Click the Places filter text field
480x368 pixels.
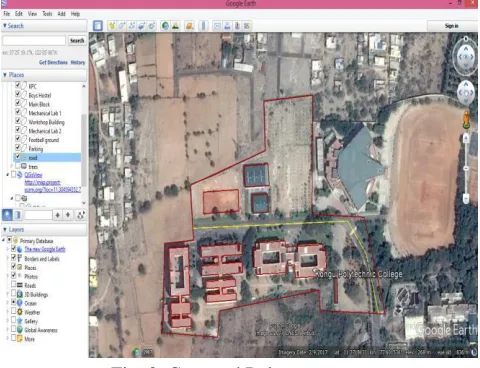(39, 215)
